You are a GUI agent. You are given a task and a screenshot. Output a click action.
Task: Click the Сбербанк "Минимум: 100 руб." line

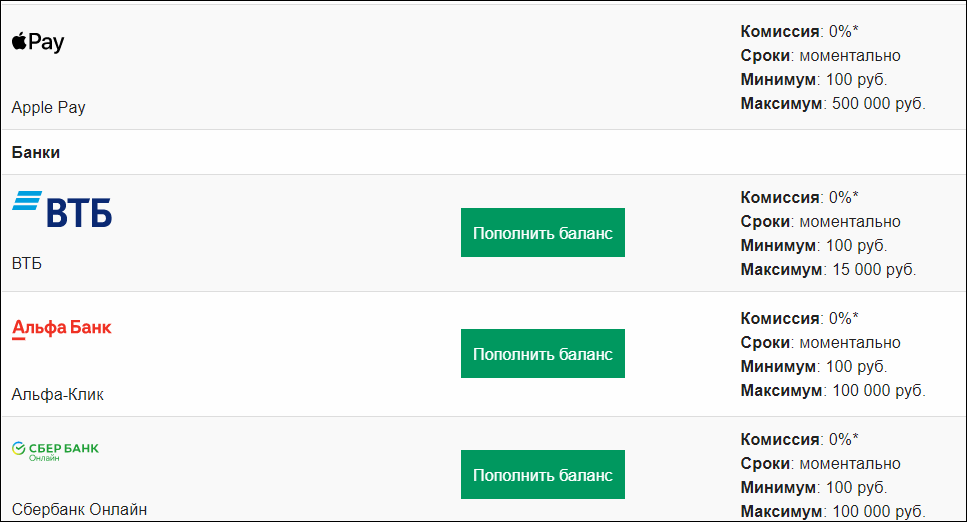(813, 487)
